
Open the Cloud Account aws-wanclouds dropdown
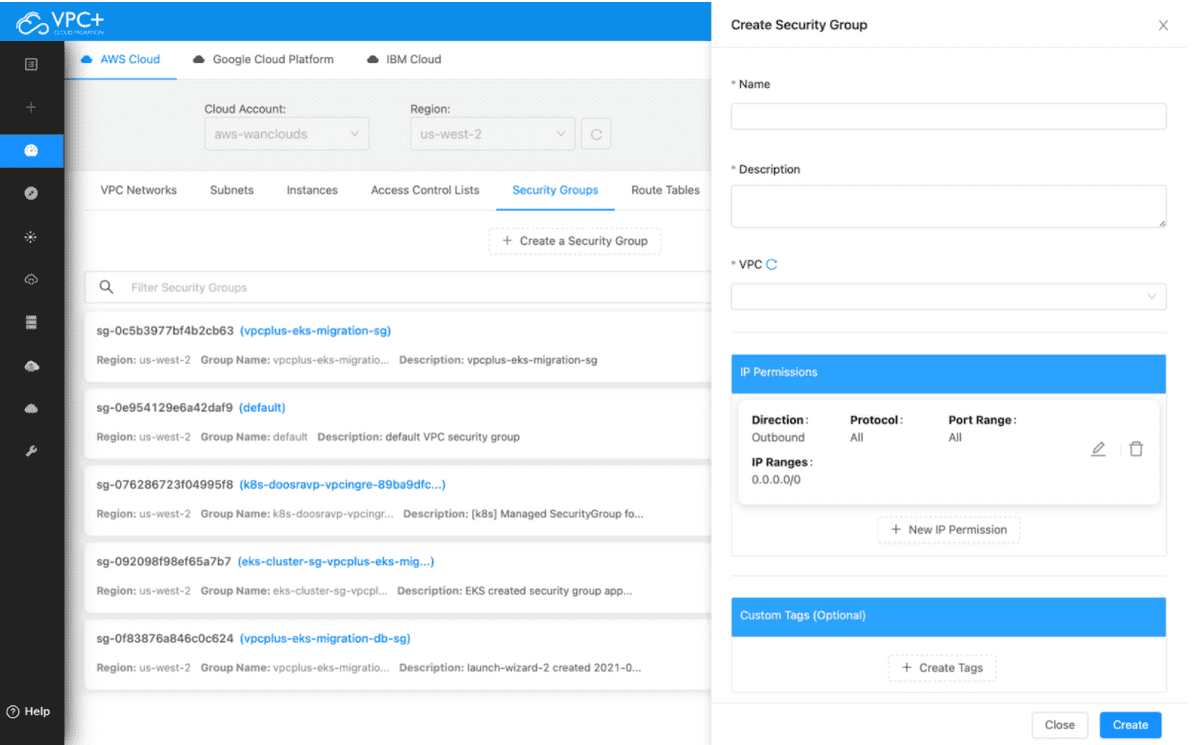(x=286, y=134)
